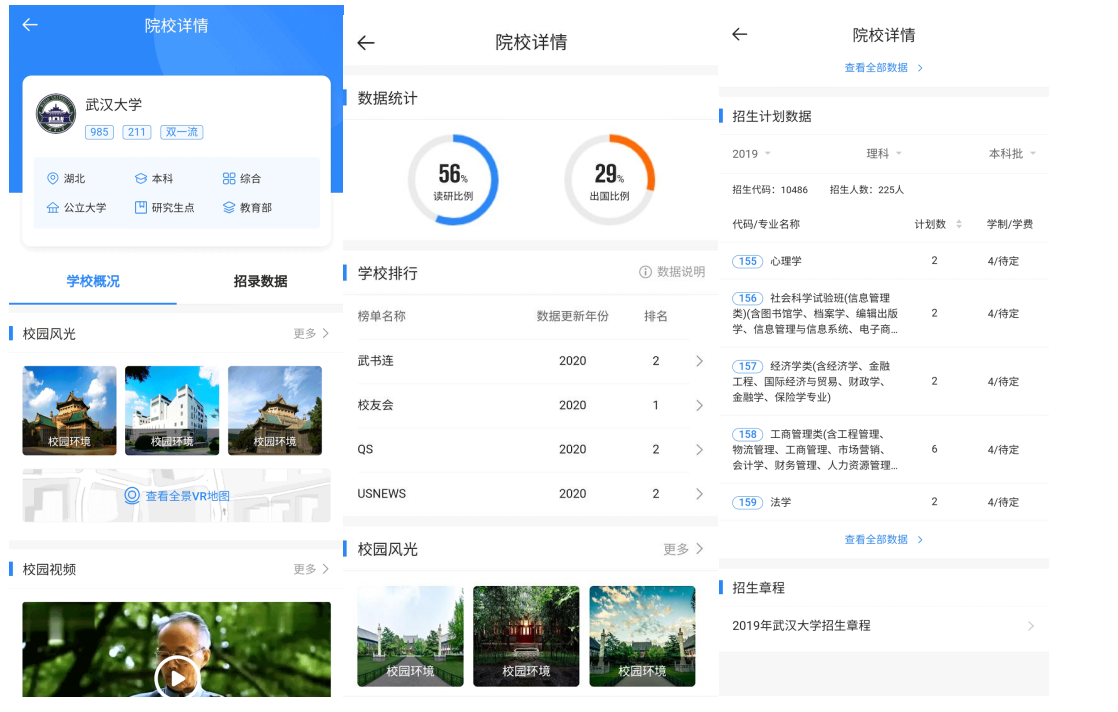Image resolution: width=1118 pixels, height=712 pixels.
Task: Tap the 武汉大学 school name
Action: [x=113, y=105]
